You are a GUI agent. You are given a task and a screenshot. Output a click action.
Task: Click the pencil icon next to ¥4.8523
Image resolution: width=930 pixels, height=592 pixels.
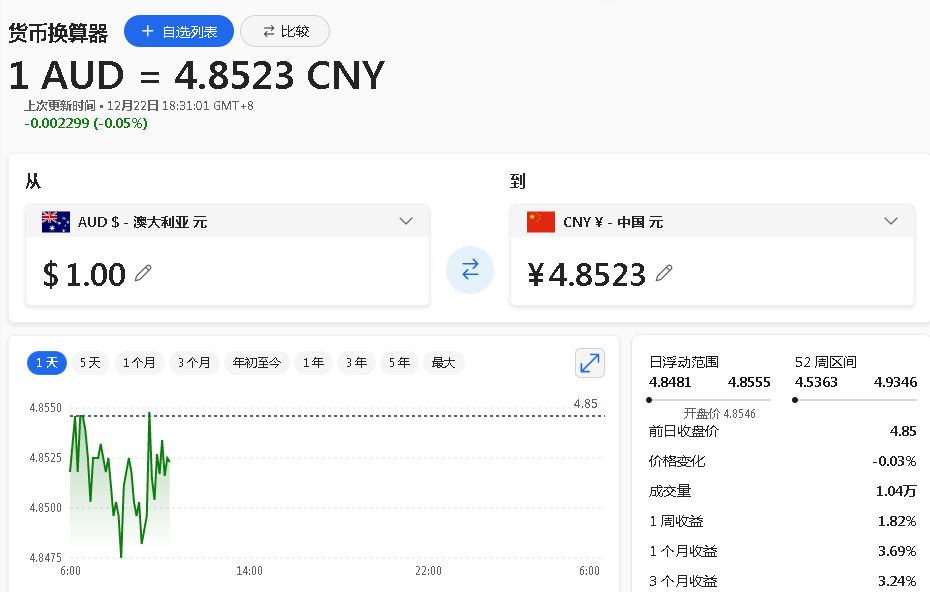coord(664,273)
